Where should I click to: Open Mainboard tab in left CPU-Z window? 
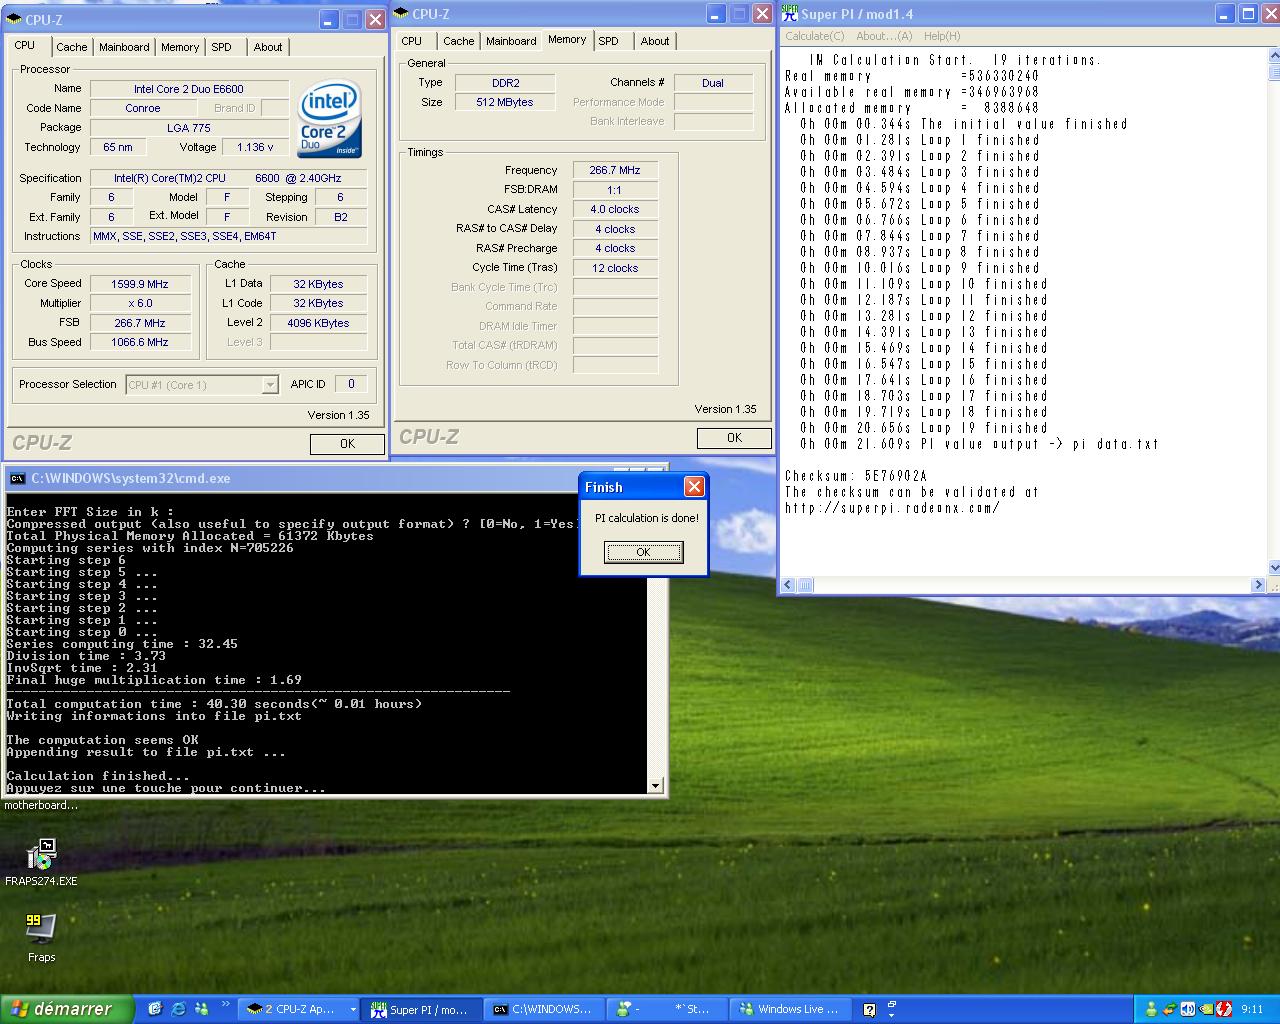pyautogui.click(x=124, y=47)
